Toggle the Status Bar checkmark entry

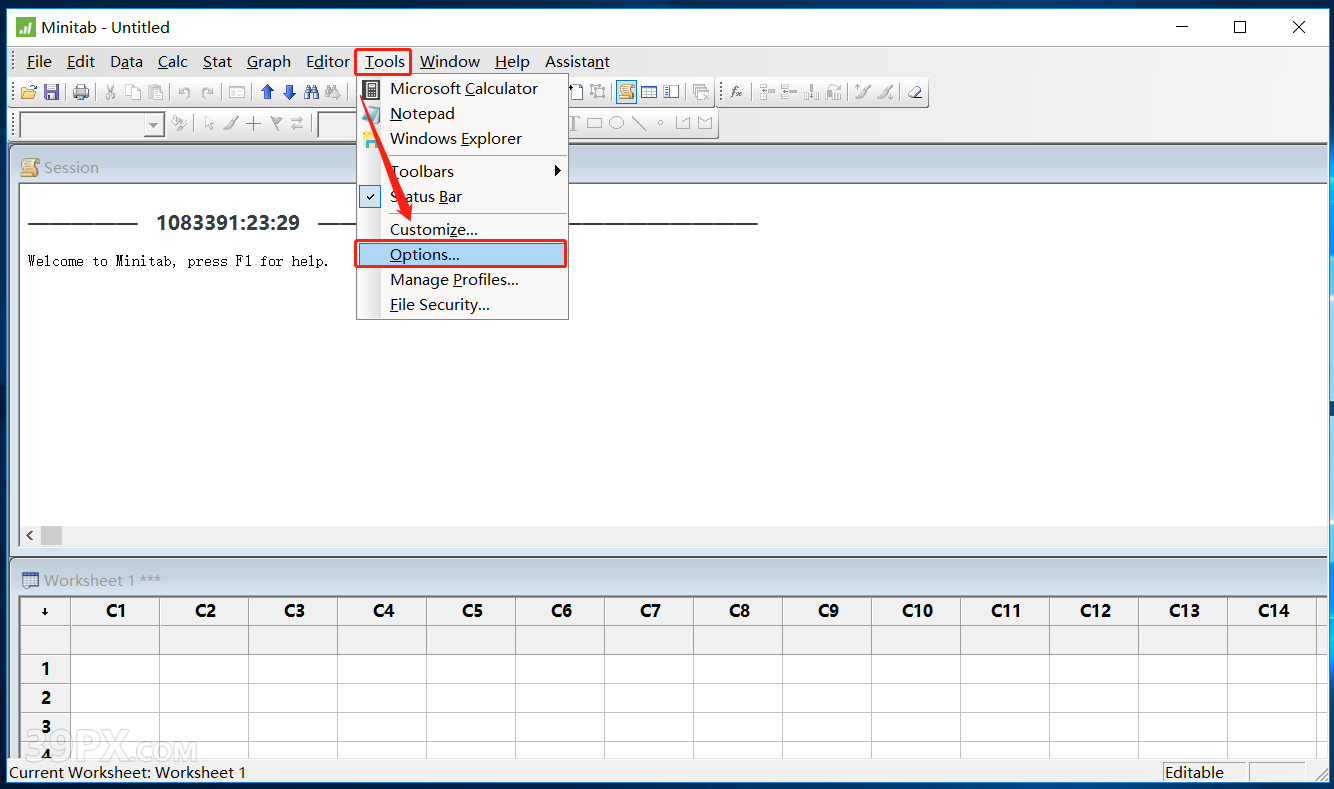[463, 197]
